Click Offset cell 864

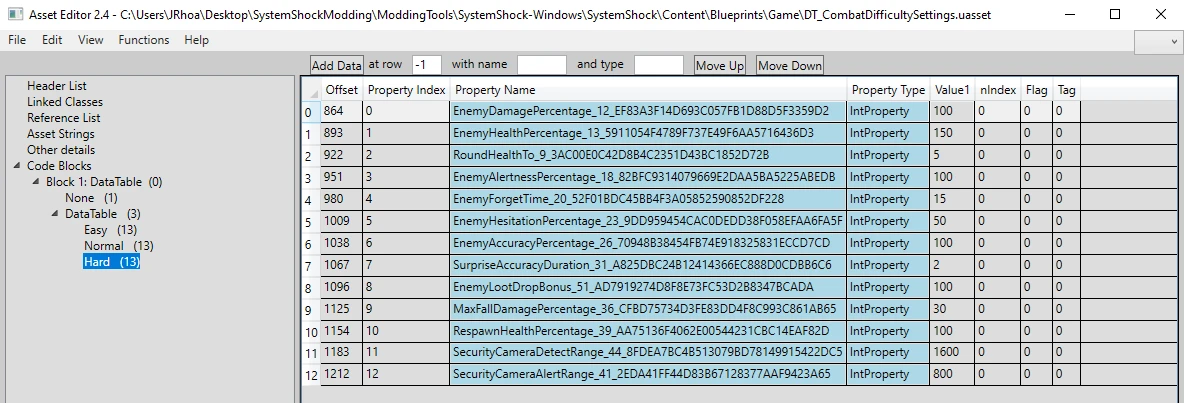click(x=341, y=111)
